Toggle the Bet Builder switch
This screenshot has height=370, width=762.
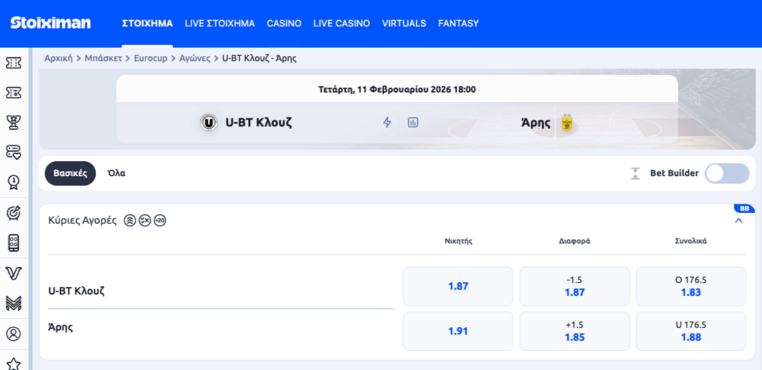tap(727, 174)
